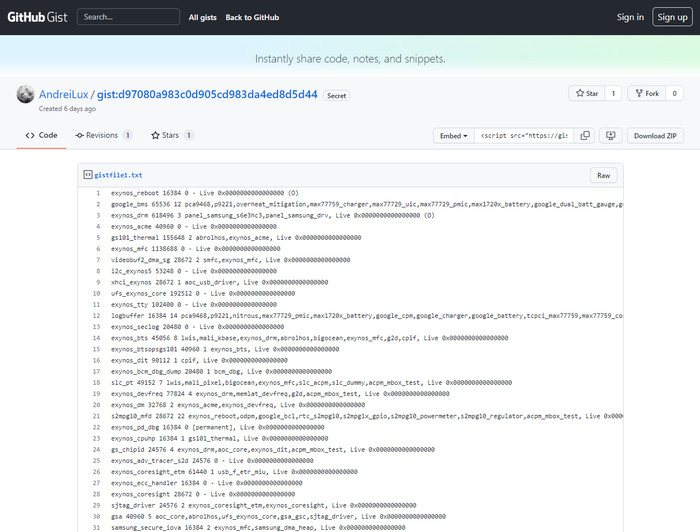
Task: Click the 'exynos_dit 90112' line text
Action: point(199,361)
